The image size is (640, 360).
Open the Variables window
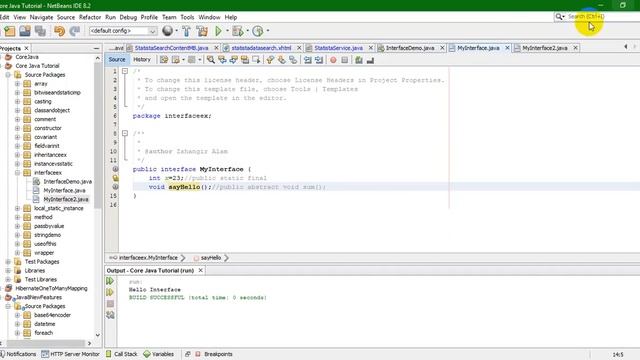pyautogui.click(x=159, y=354)
